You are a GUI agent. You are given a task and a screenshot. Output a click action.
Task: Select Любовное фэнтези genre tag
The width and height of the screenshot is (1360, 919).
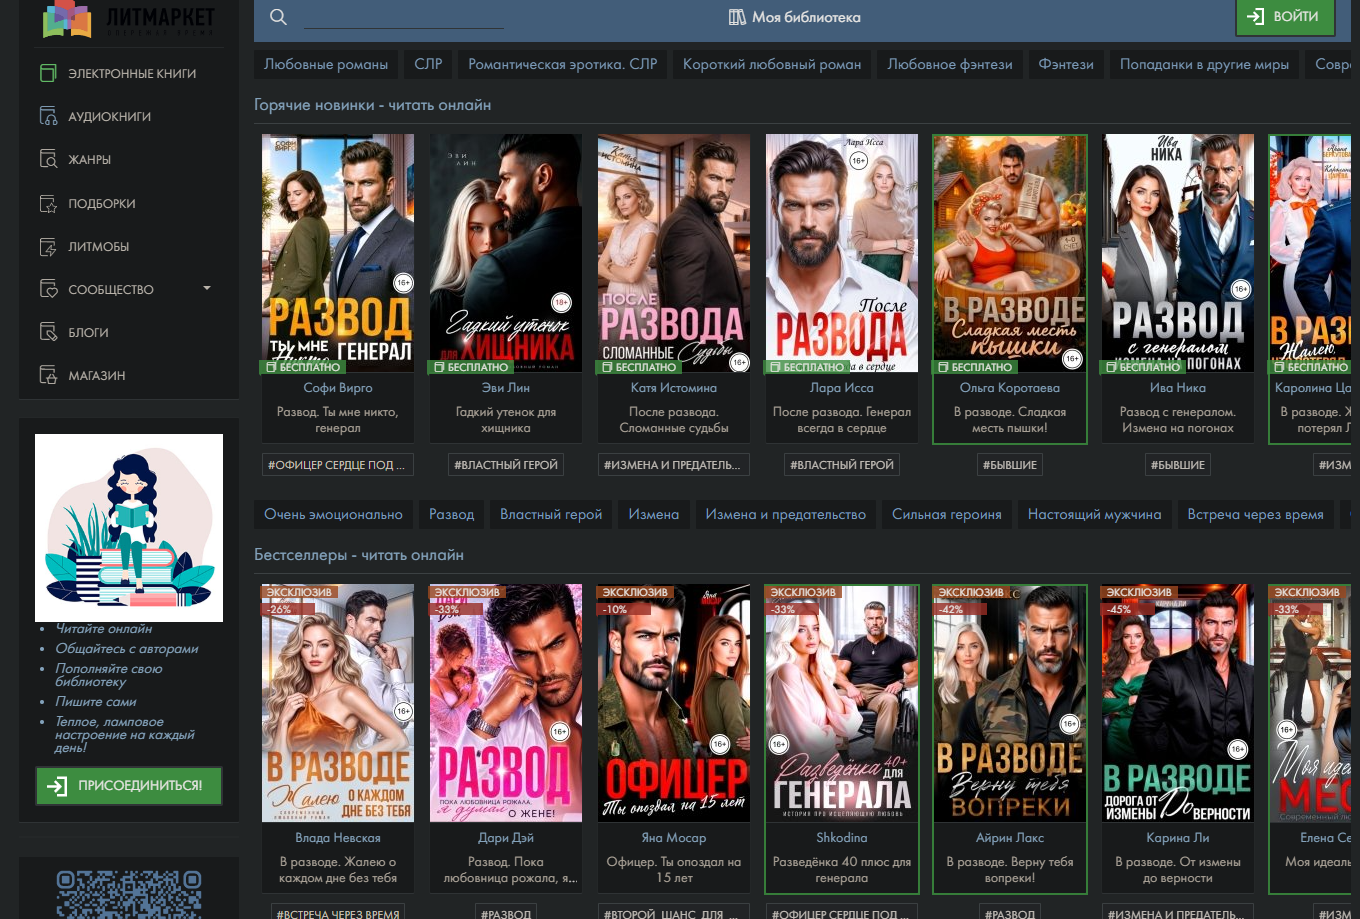click(x=950, y=64)
